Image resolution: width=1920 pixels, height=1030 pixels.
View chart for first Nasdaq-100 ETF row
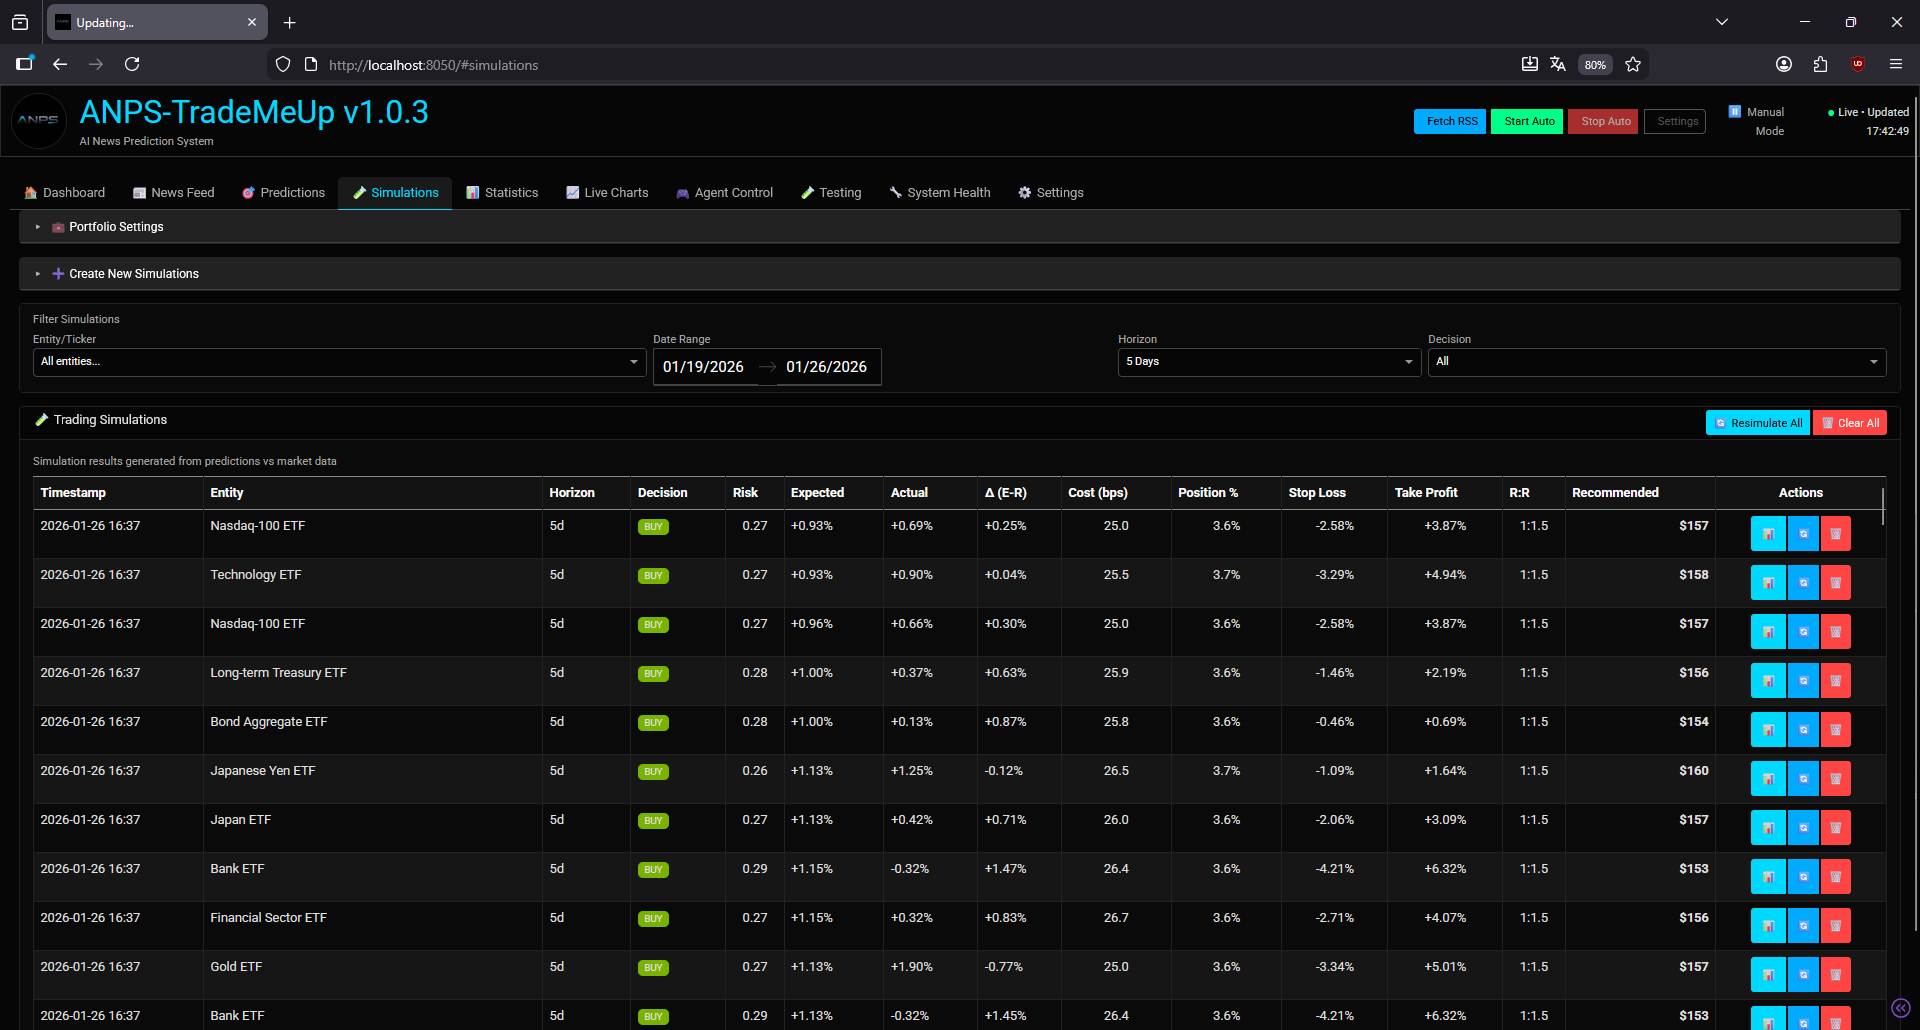(1768, 534)
